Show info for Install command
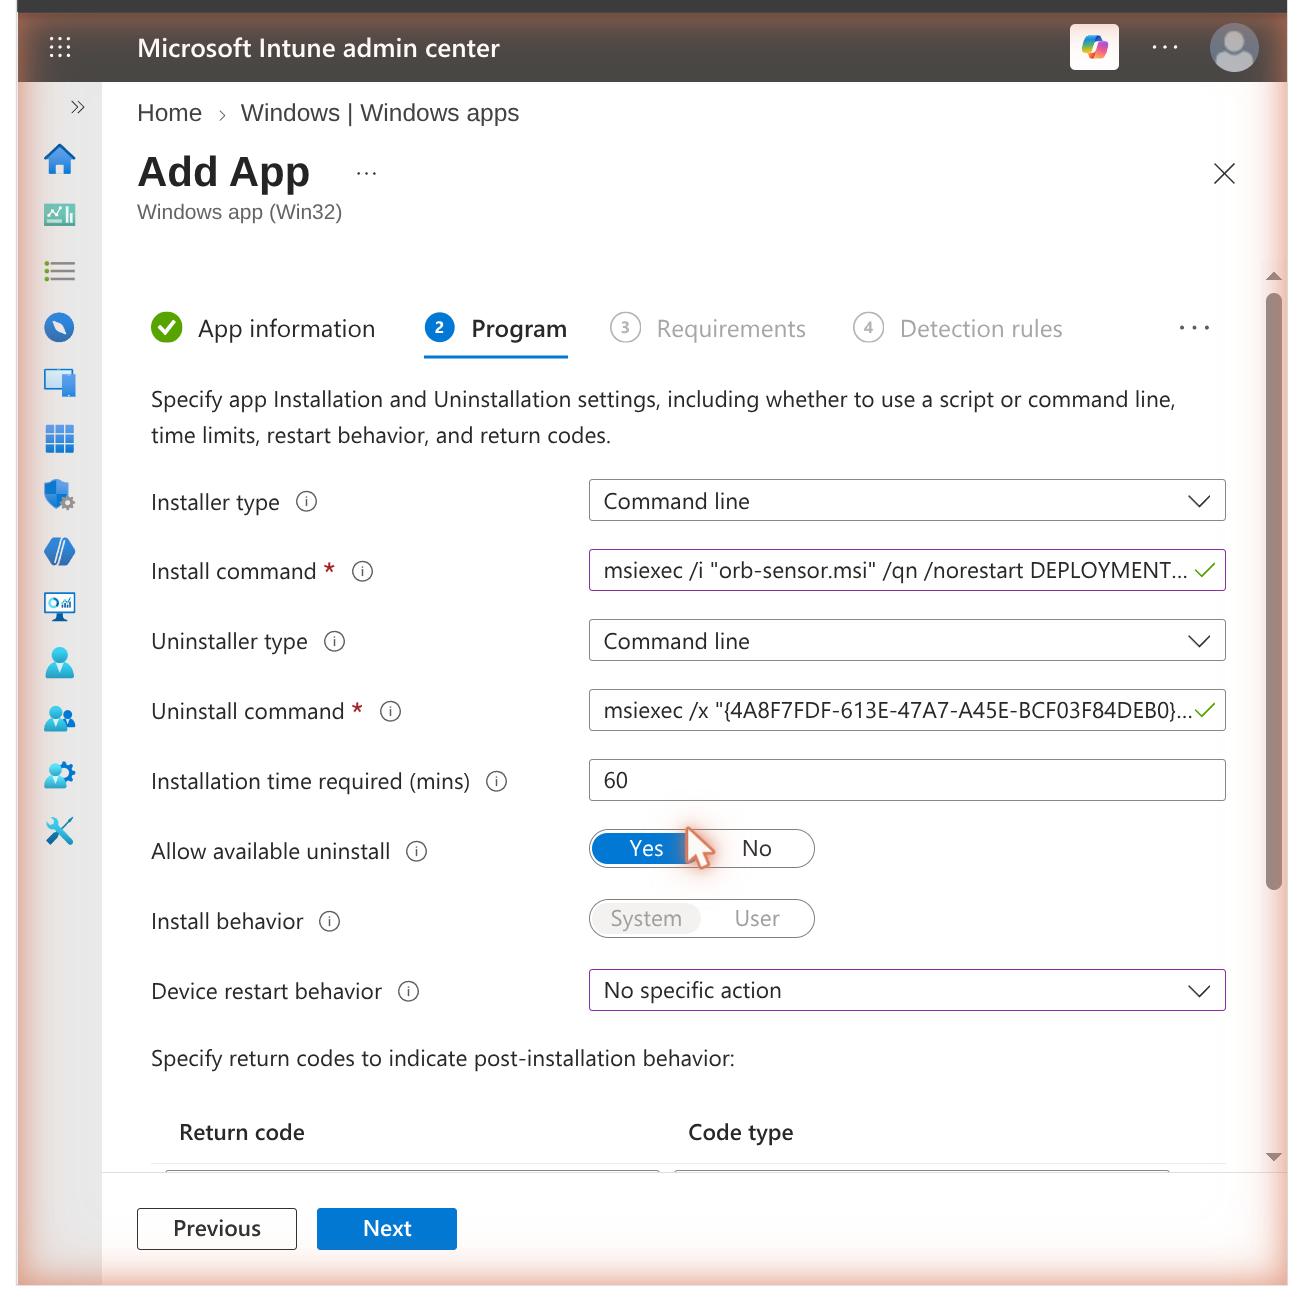Image resolution: width=1304 pixels, height=1302 pixels. pyautogui.click(x=363, y=571)
